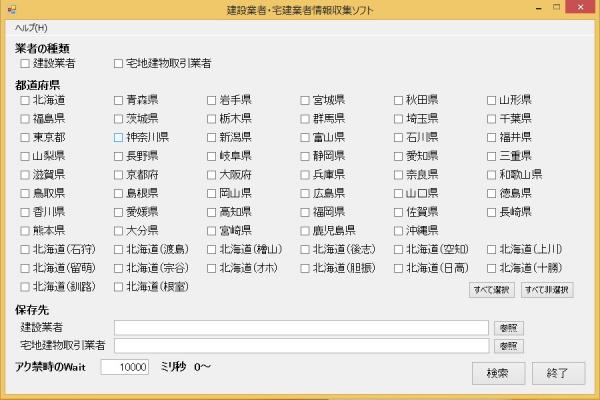Open the ヘルプ(H) menu
600x400 pixels.
(31, 28)
